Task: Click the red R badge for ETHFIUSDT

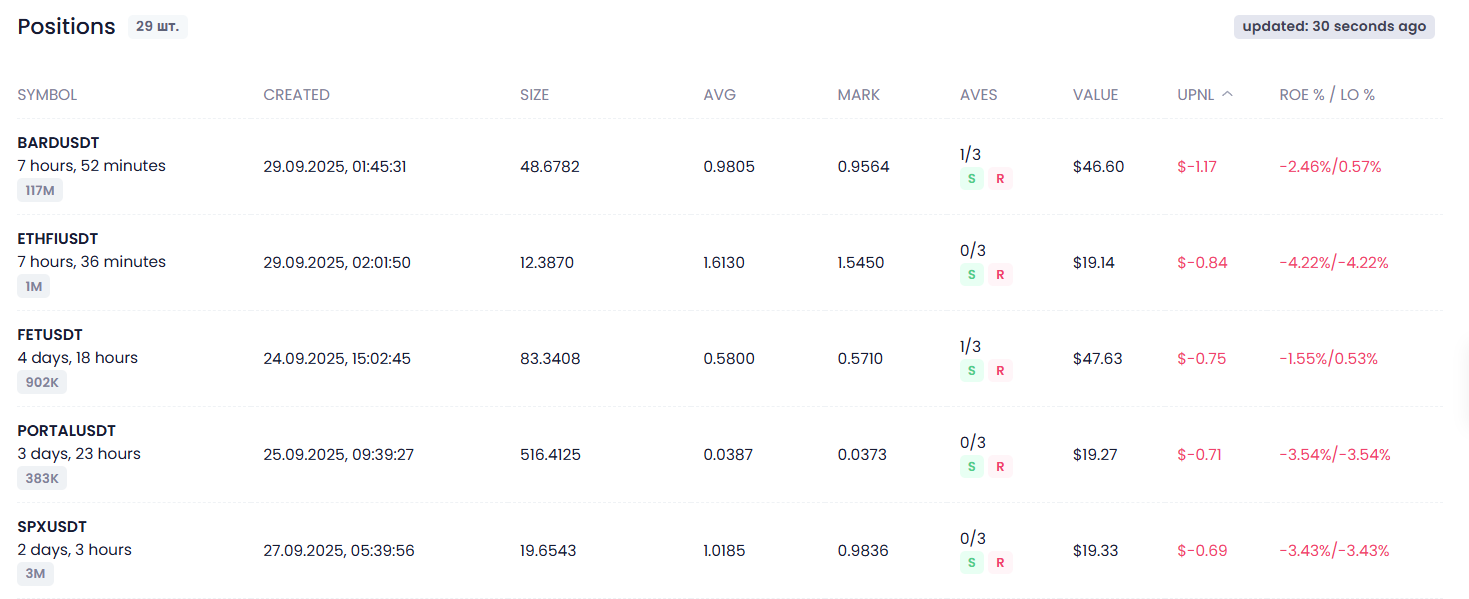Action: pos(1000,275)
